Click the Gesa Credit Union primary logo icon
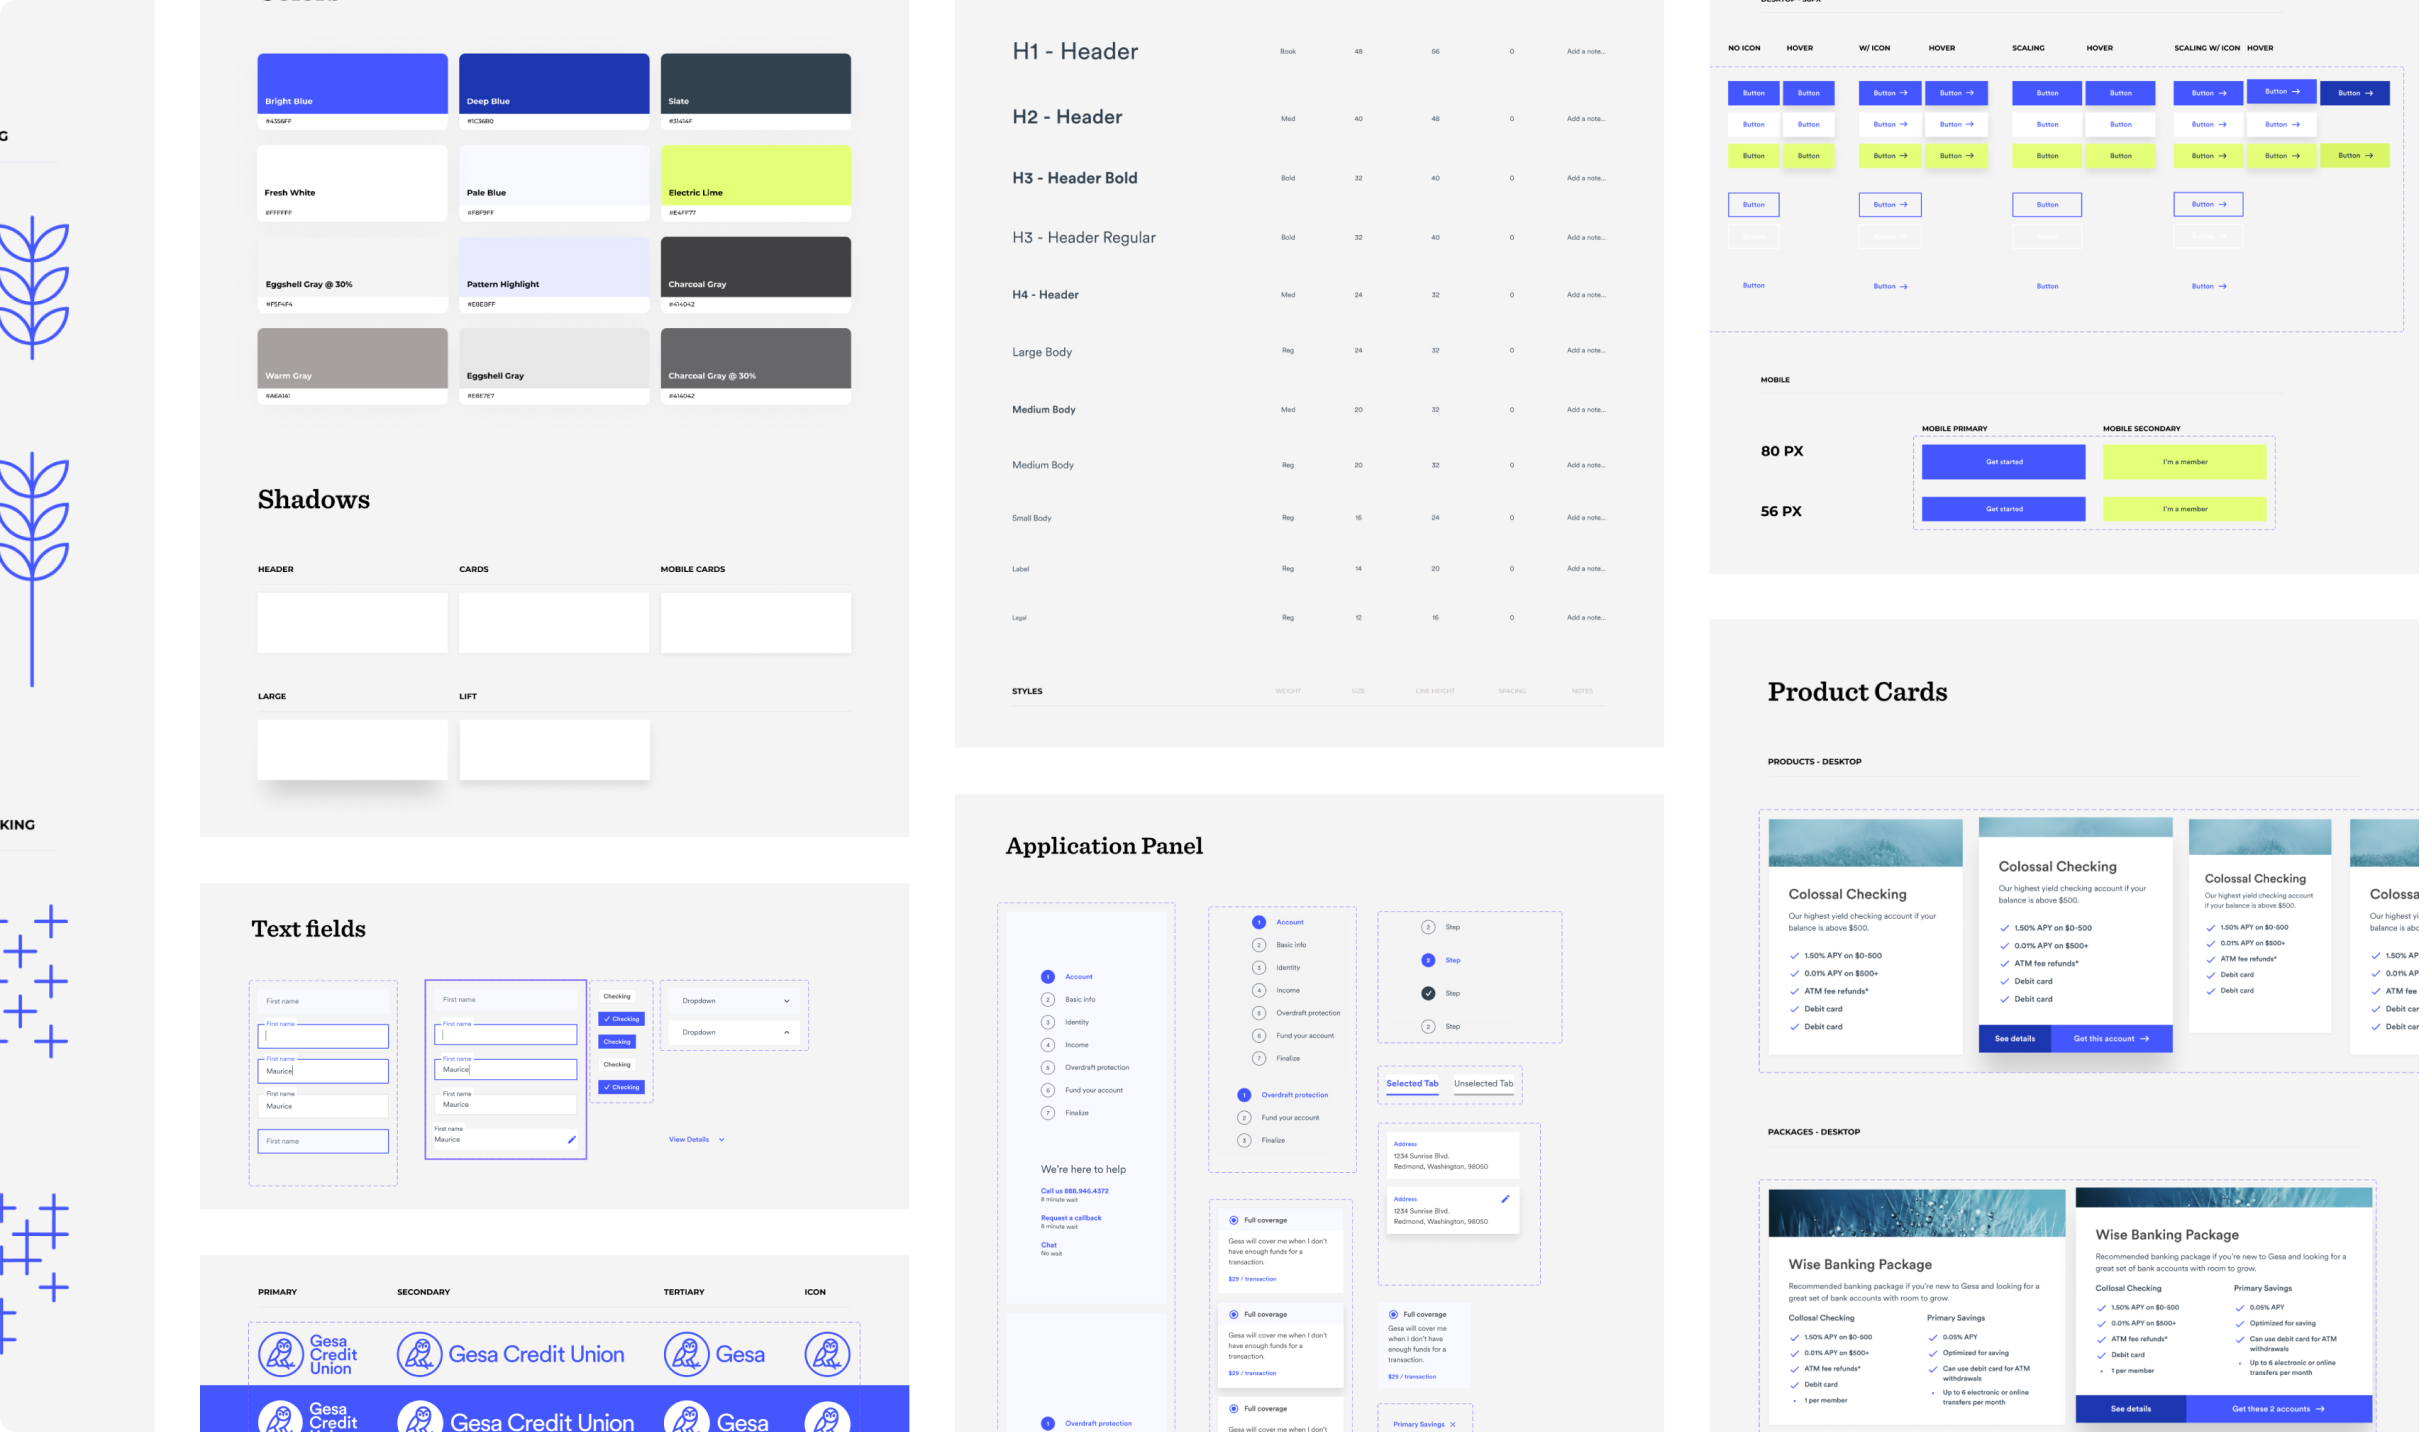Image resolution: width=2432 pixels, height=1432 pixels. coord(281,1352)
